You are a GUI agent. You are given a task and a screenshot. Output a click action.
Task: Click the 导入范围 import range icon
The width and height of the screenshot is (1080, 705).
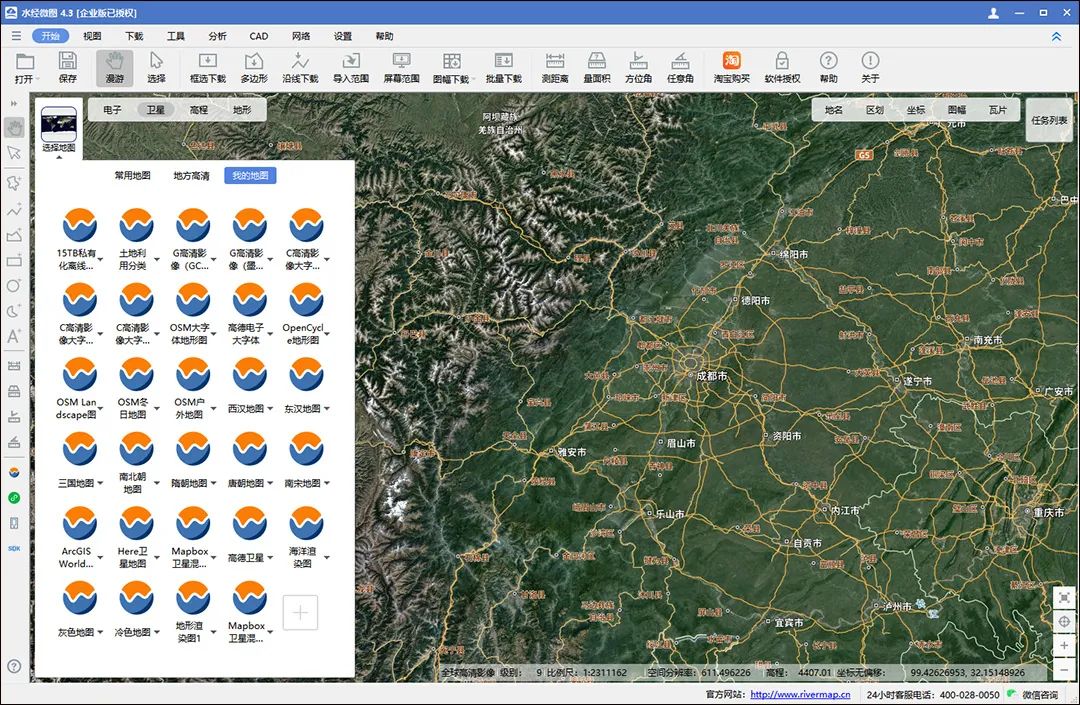point(351,67)
